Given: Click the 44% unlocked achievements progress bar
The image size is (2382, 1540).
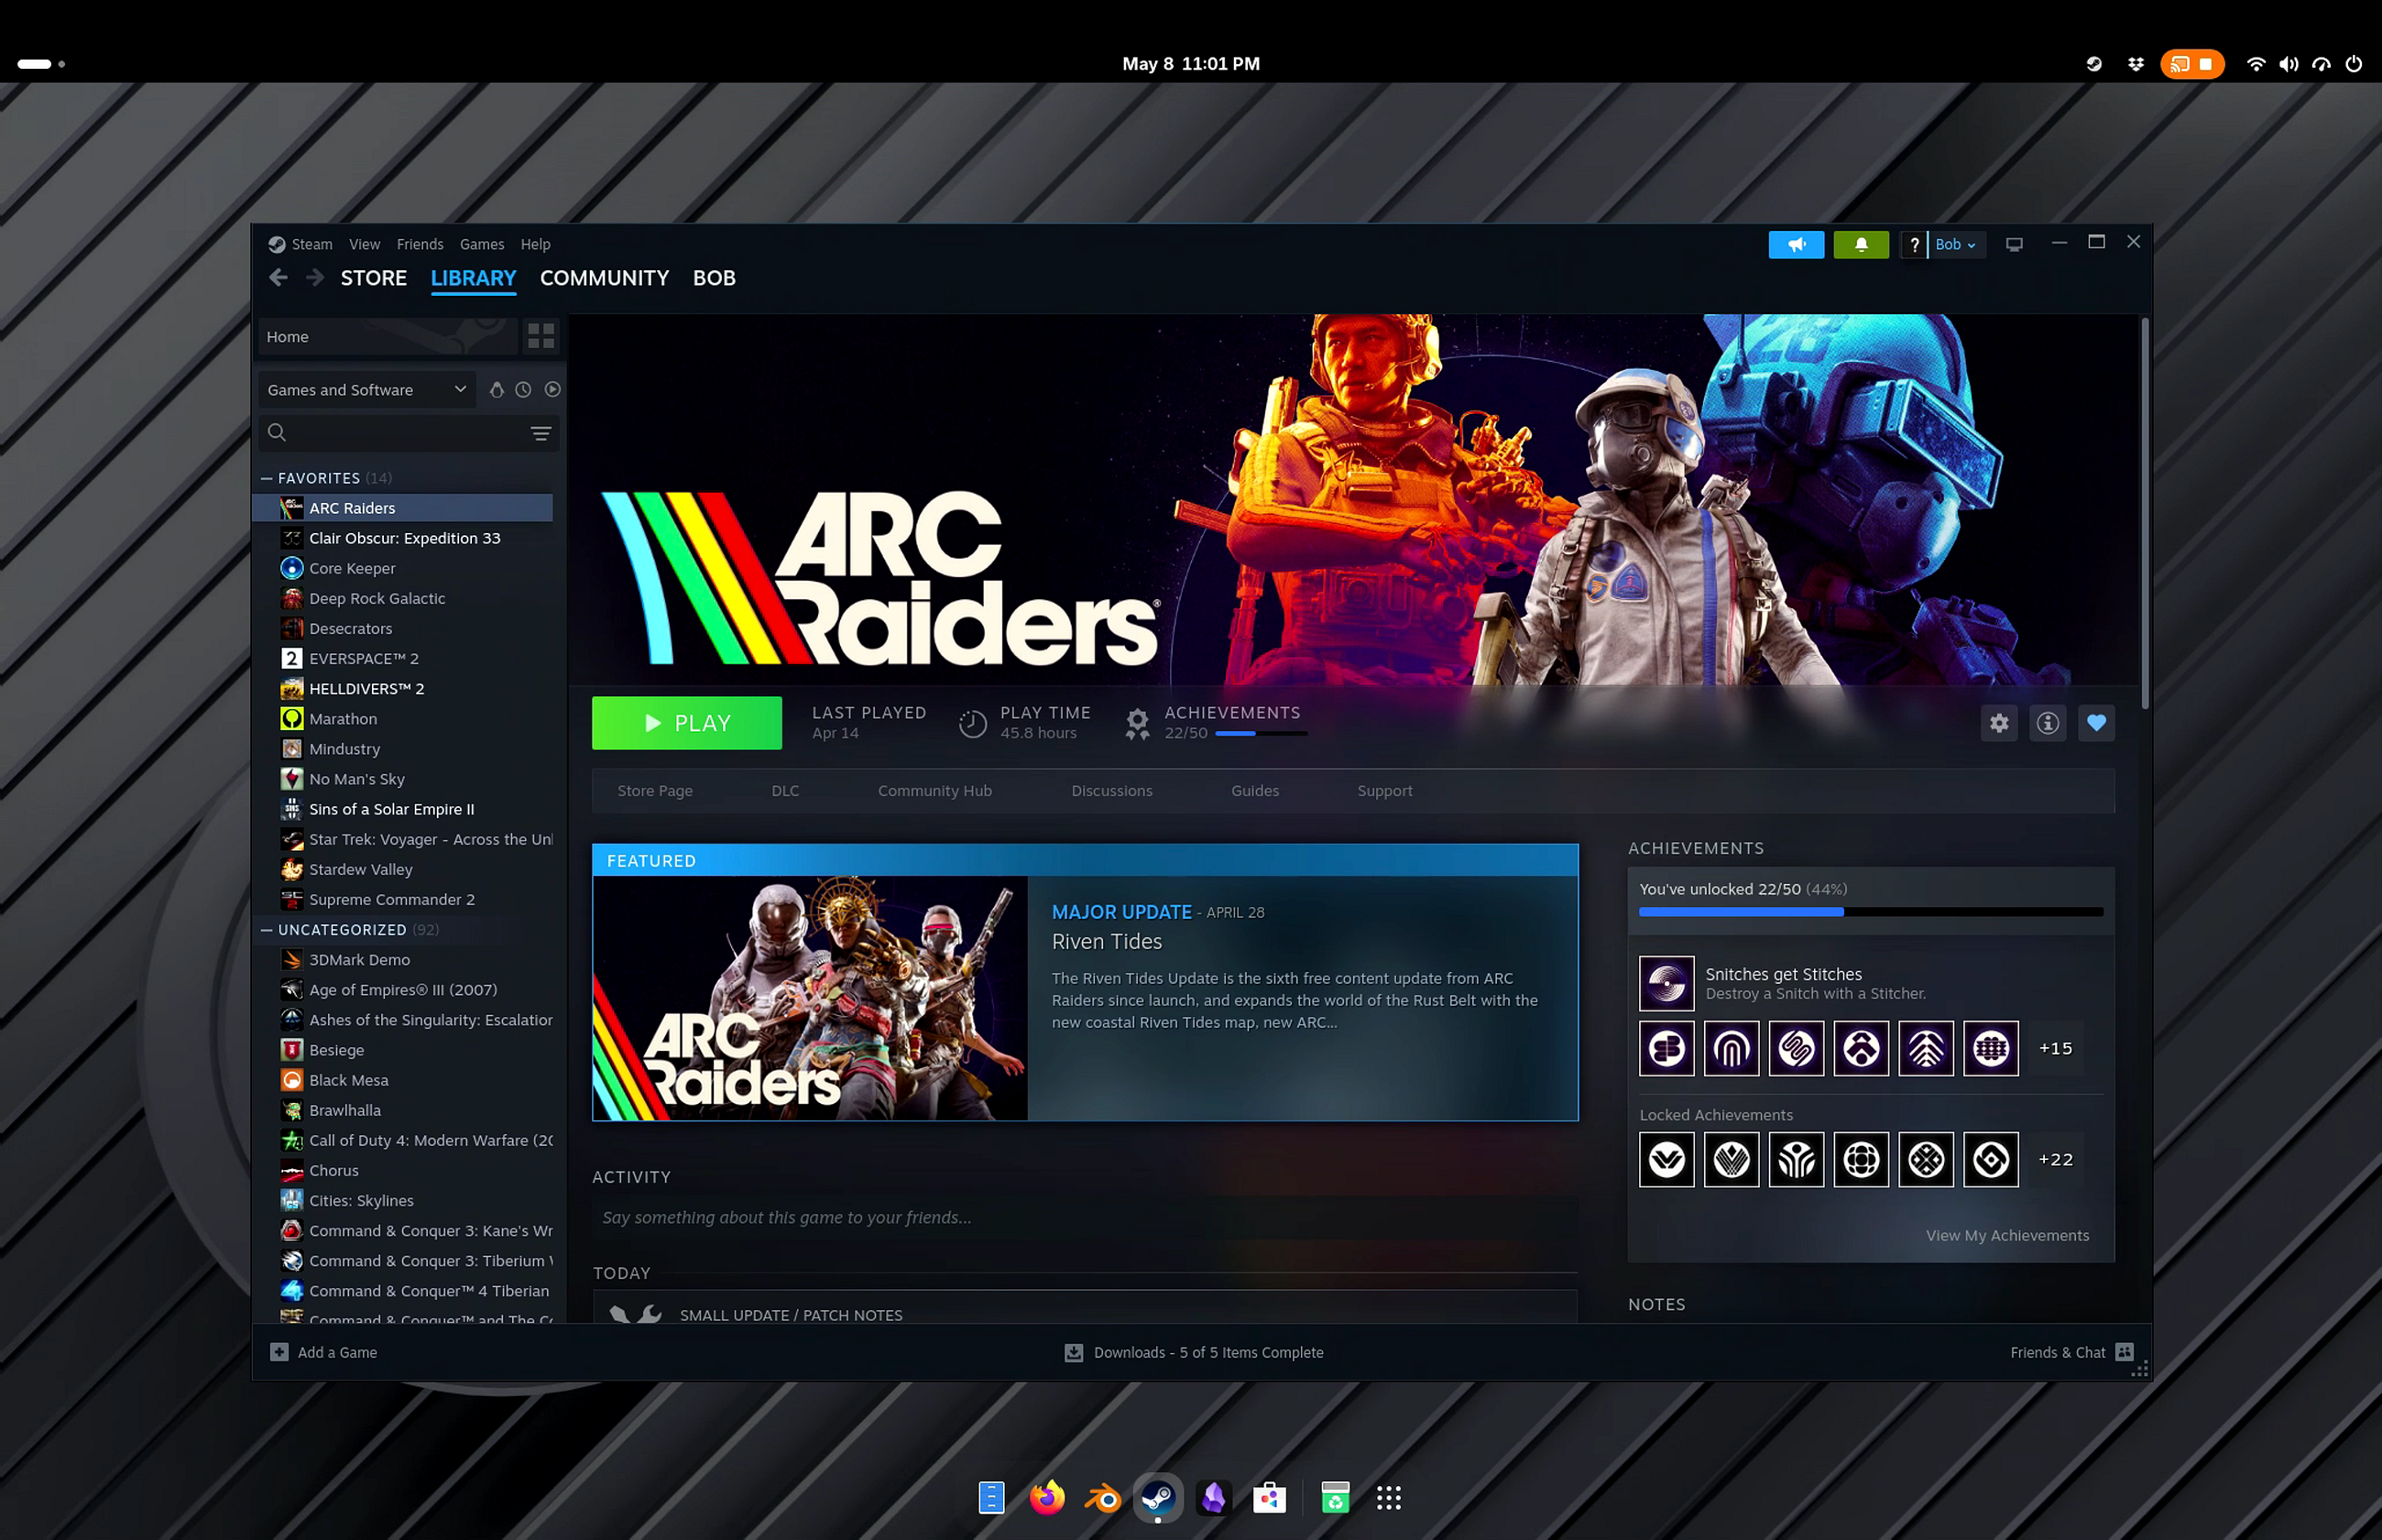Looking at the screenshot, I should (1871, 912).
